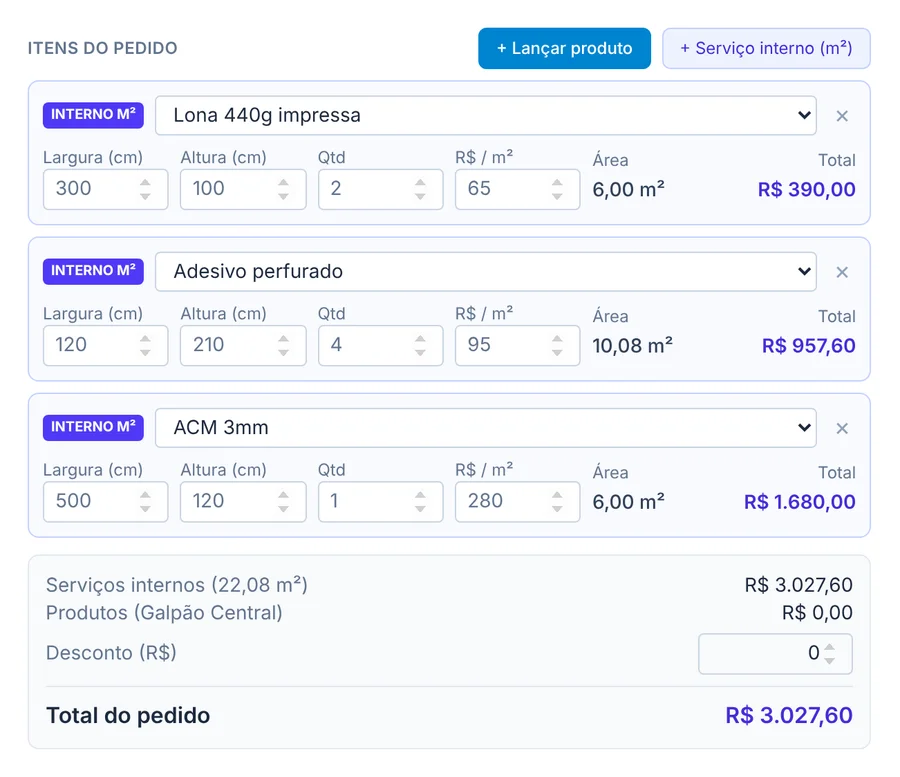900x777 pixels.
Task: Decrease Lona 440g Qtd with down arrow
Action: [x=420, y=196]
